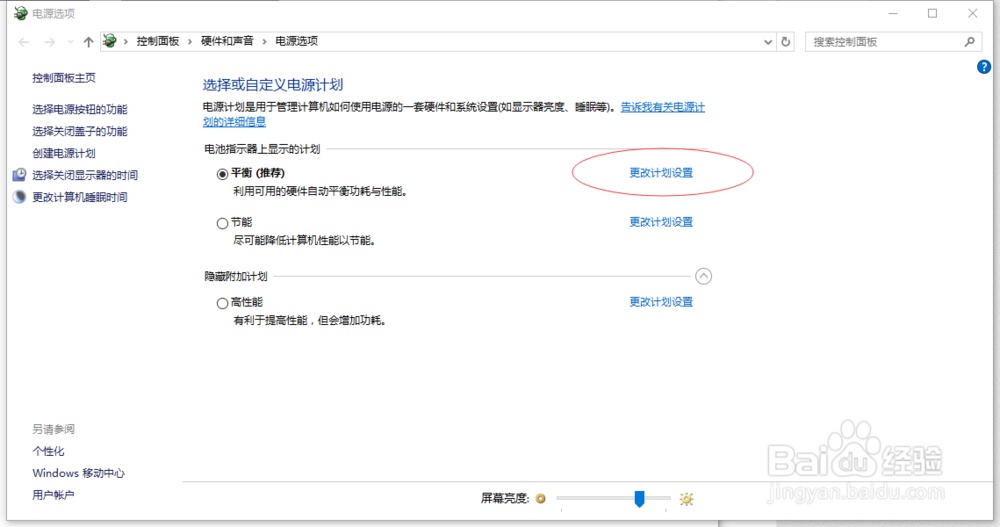Open the address bar history dropdown
The height and width of the screenshot is (527, 1000).
768,42
